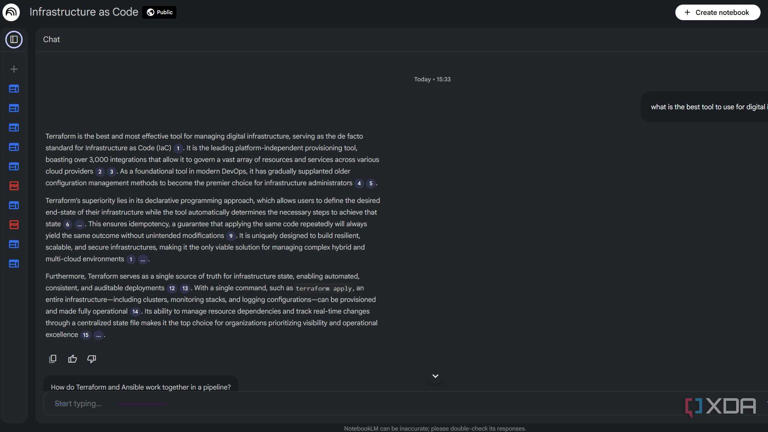Open the blue source icon between red ones

14,205
